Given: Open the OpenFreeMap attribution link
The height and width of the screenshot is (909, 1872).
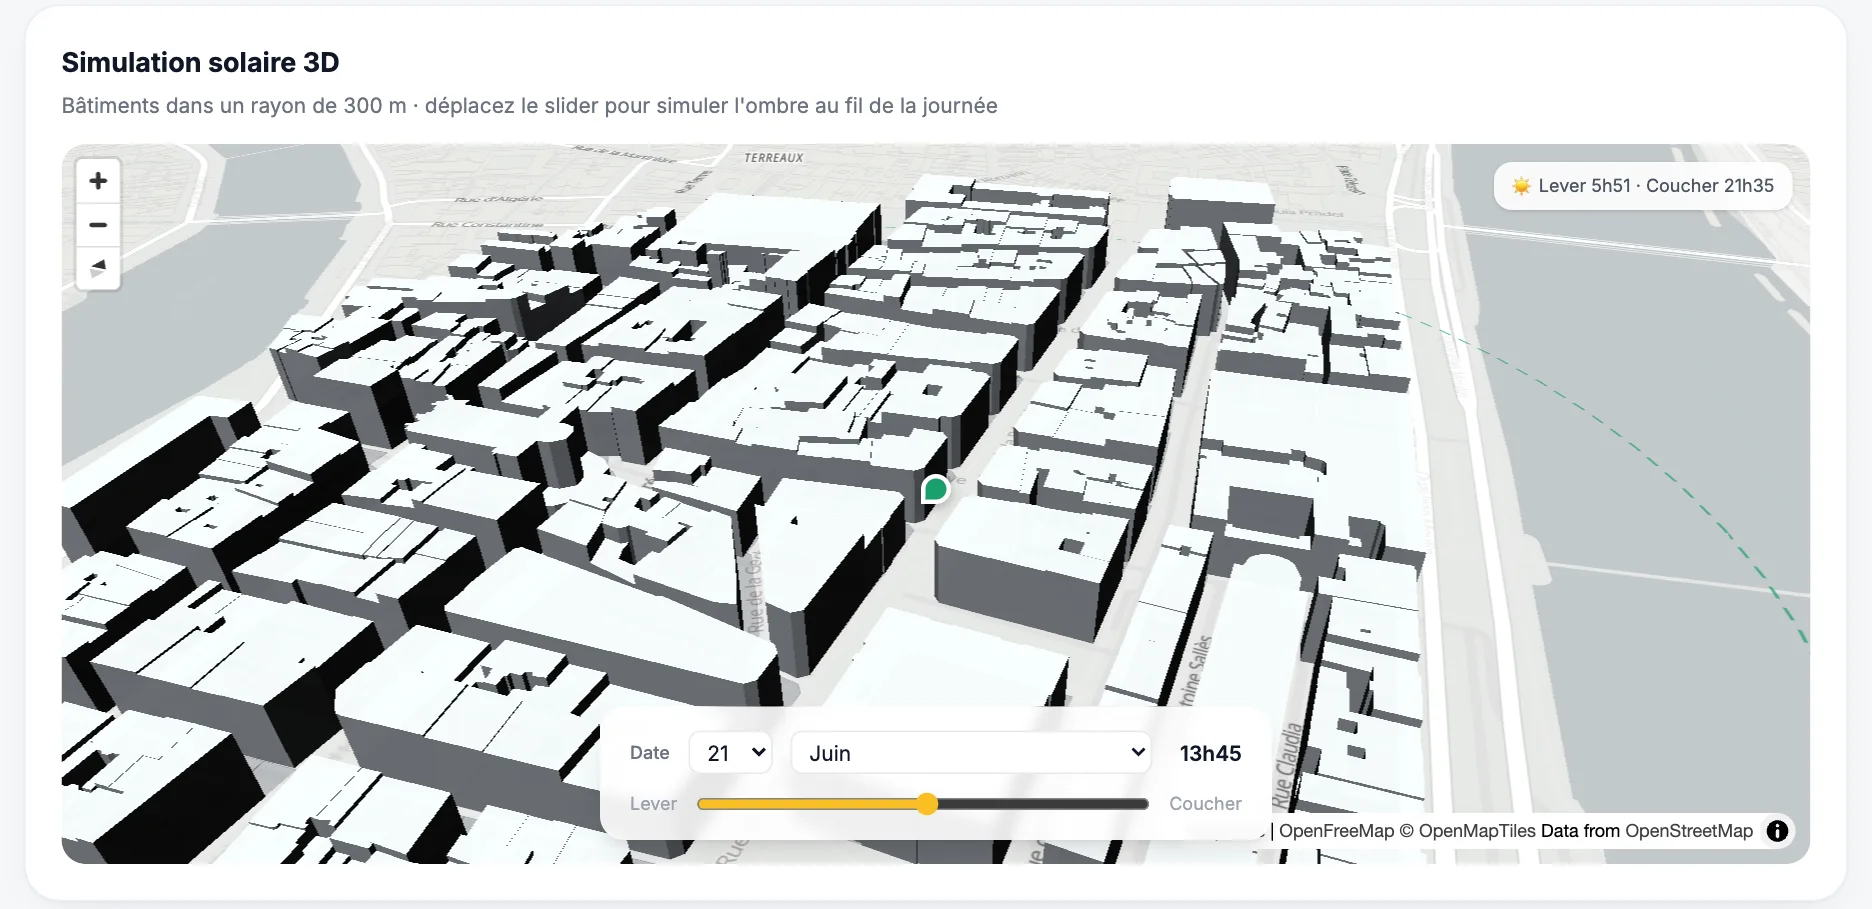Looking at the screenshot, I should (x=1336, y=831).
